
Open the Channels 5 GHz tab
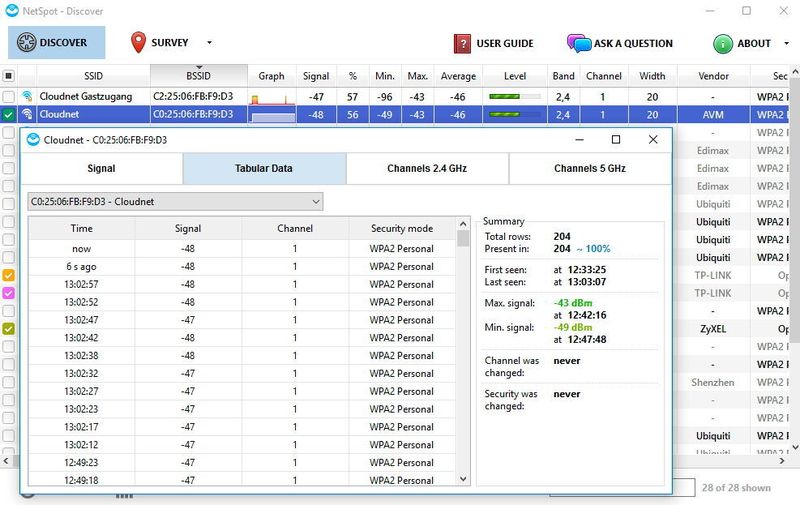[589, 169]
